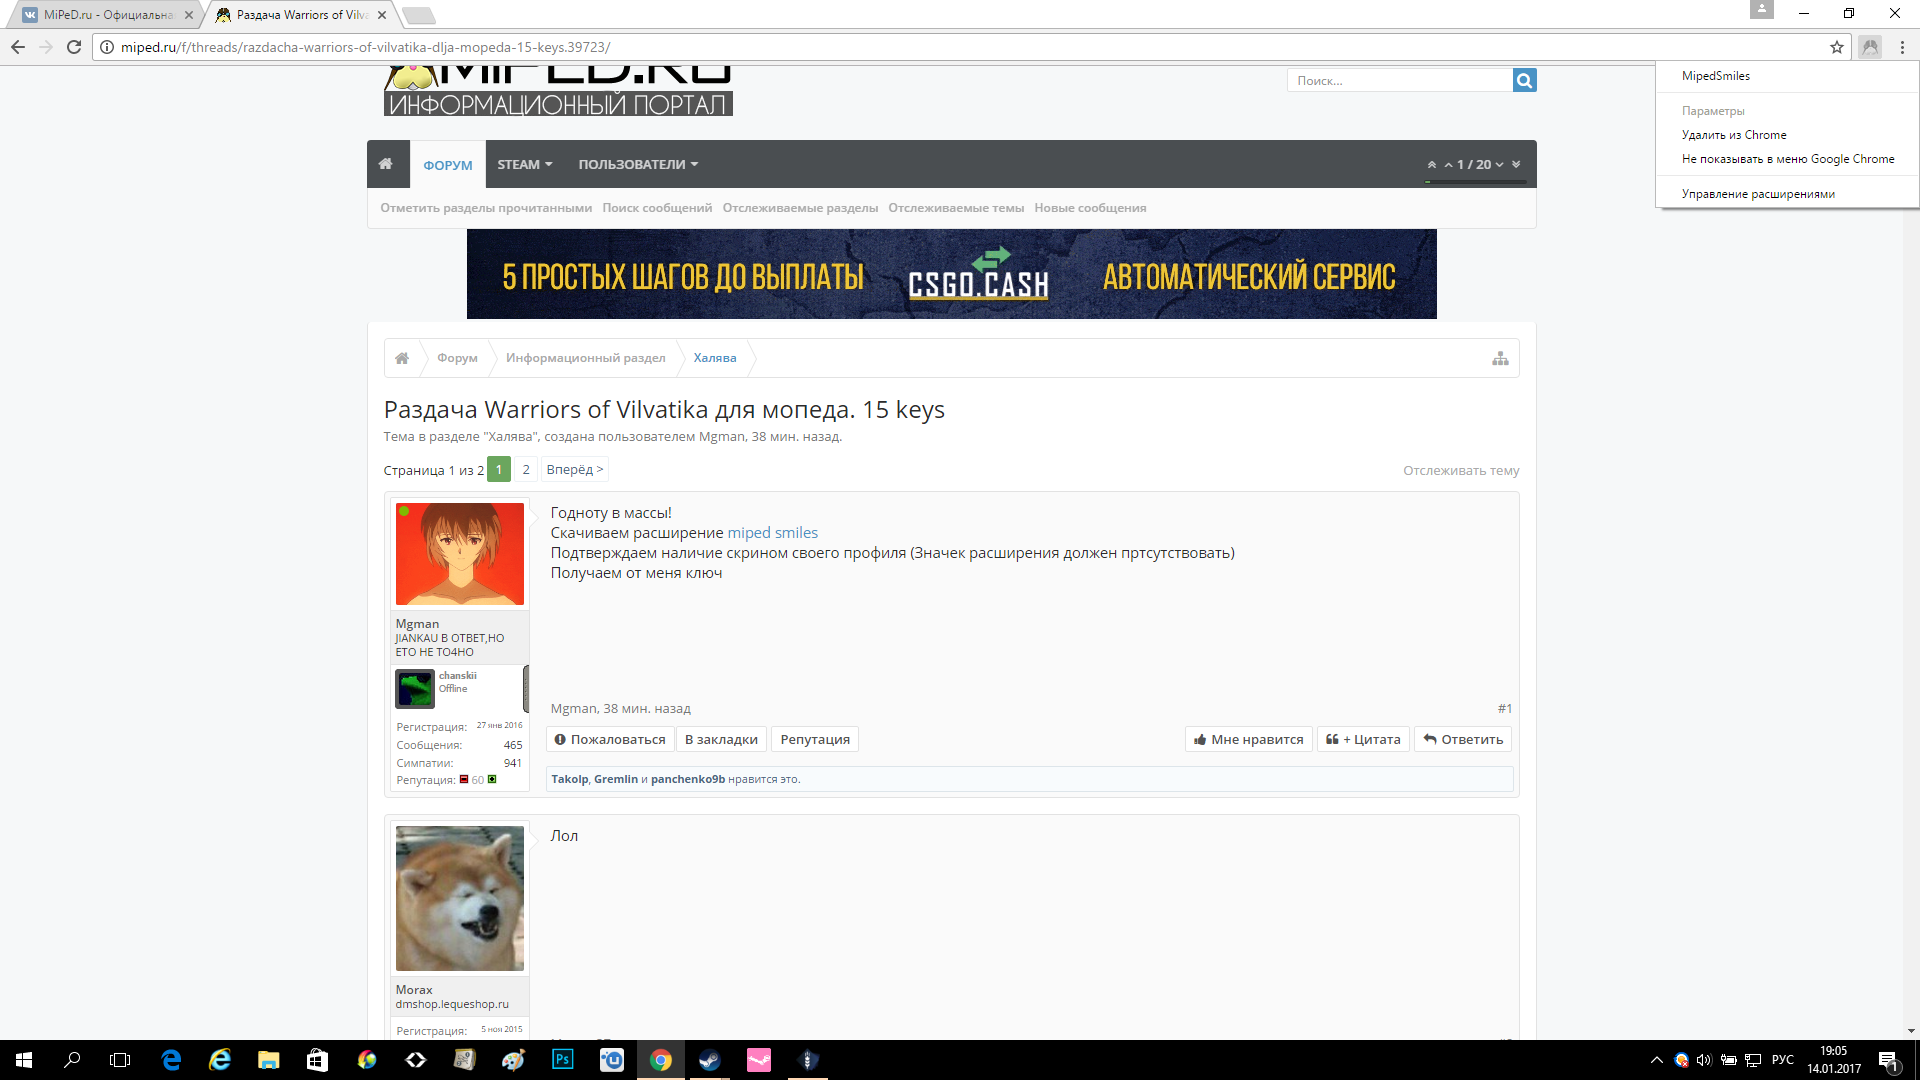The width and height of the screenshot is (1920, 1080).
Task: Open the volume control in system tray
Action: pyautogui.click(x=1704, y=1060)
